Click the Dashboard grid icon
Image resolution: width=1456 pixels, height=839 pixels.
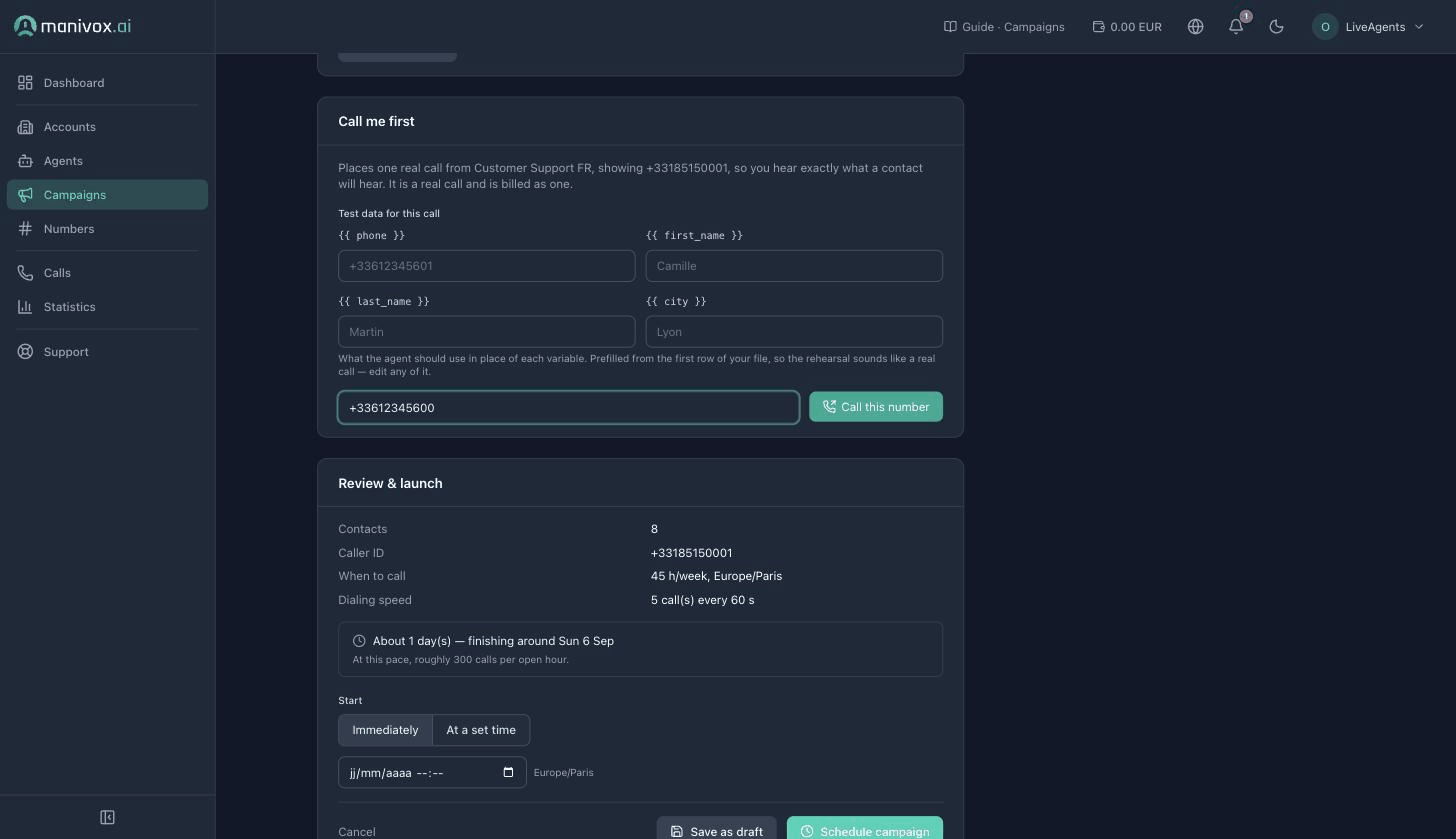tap(25, 83)
